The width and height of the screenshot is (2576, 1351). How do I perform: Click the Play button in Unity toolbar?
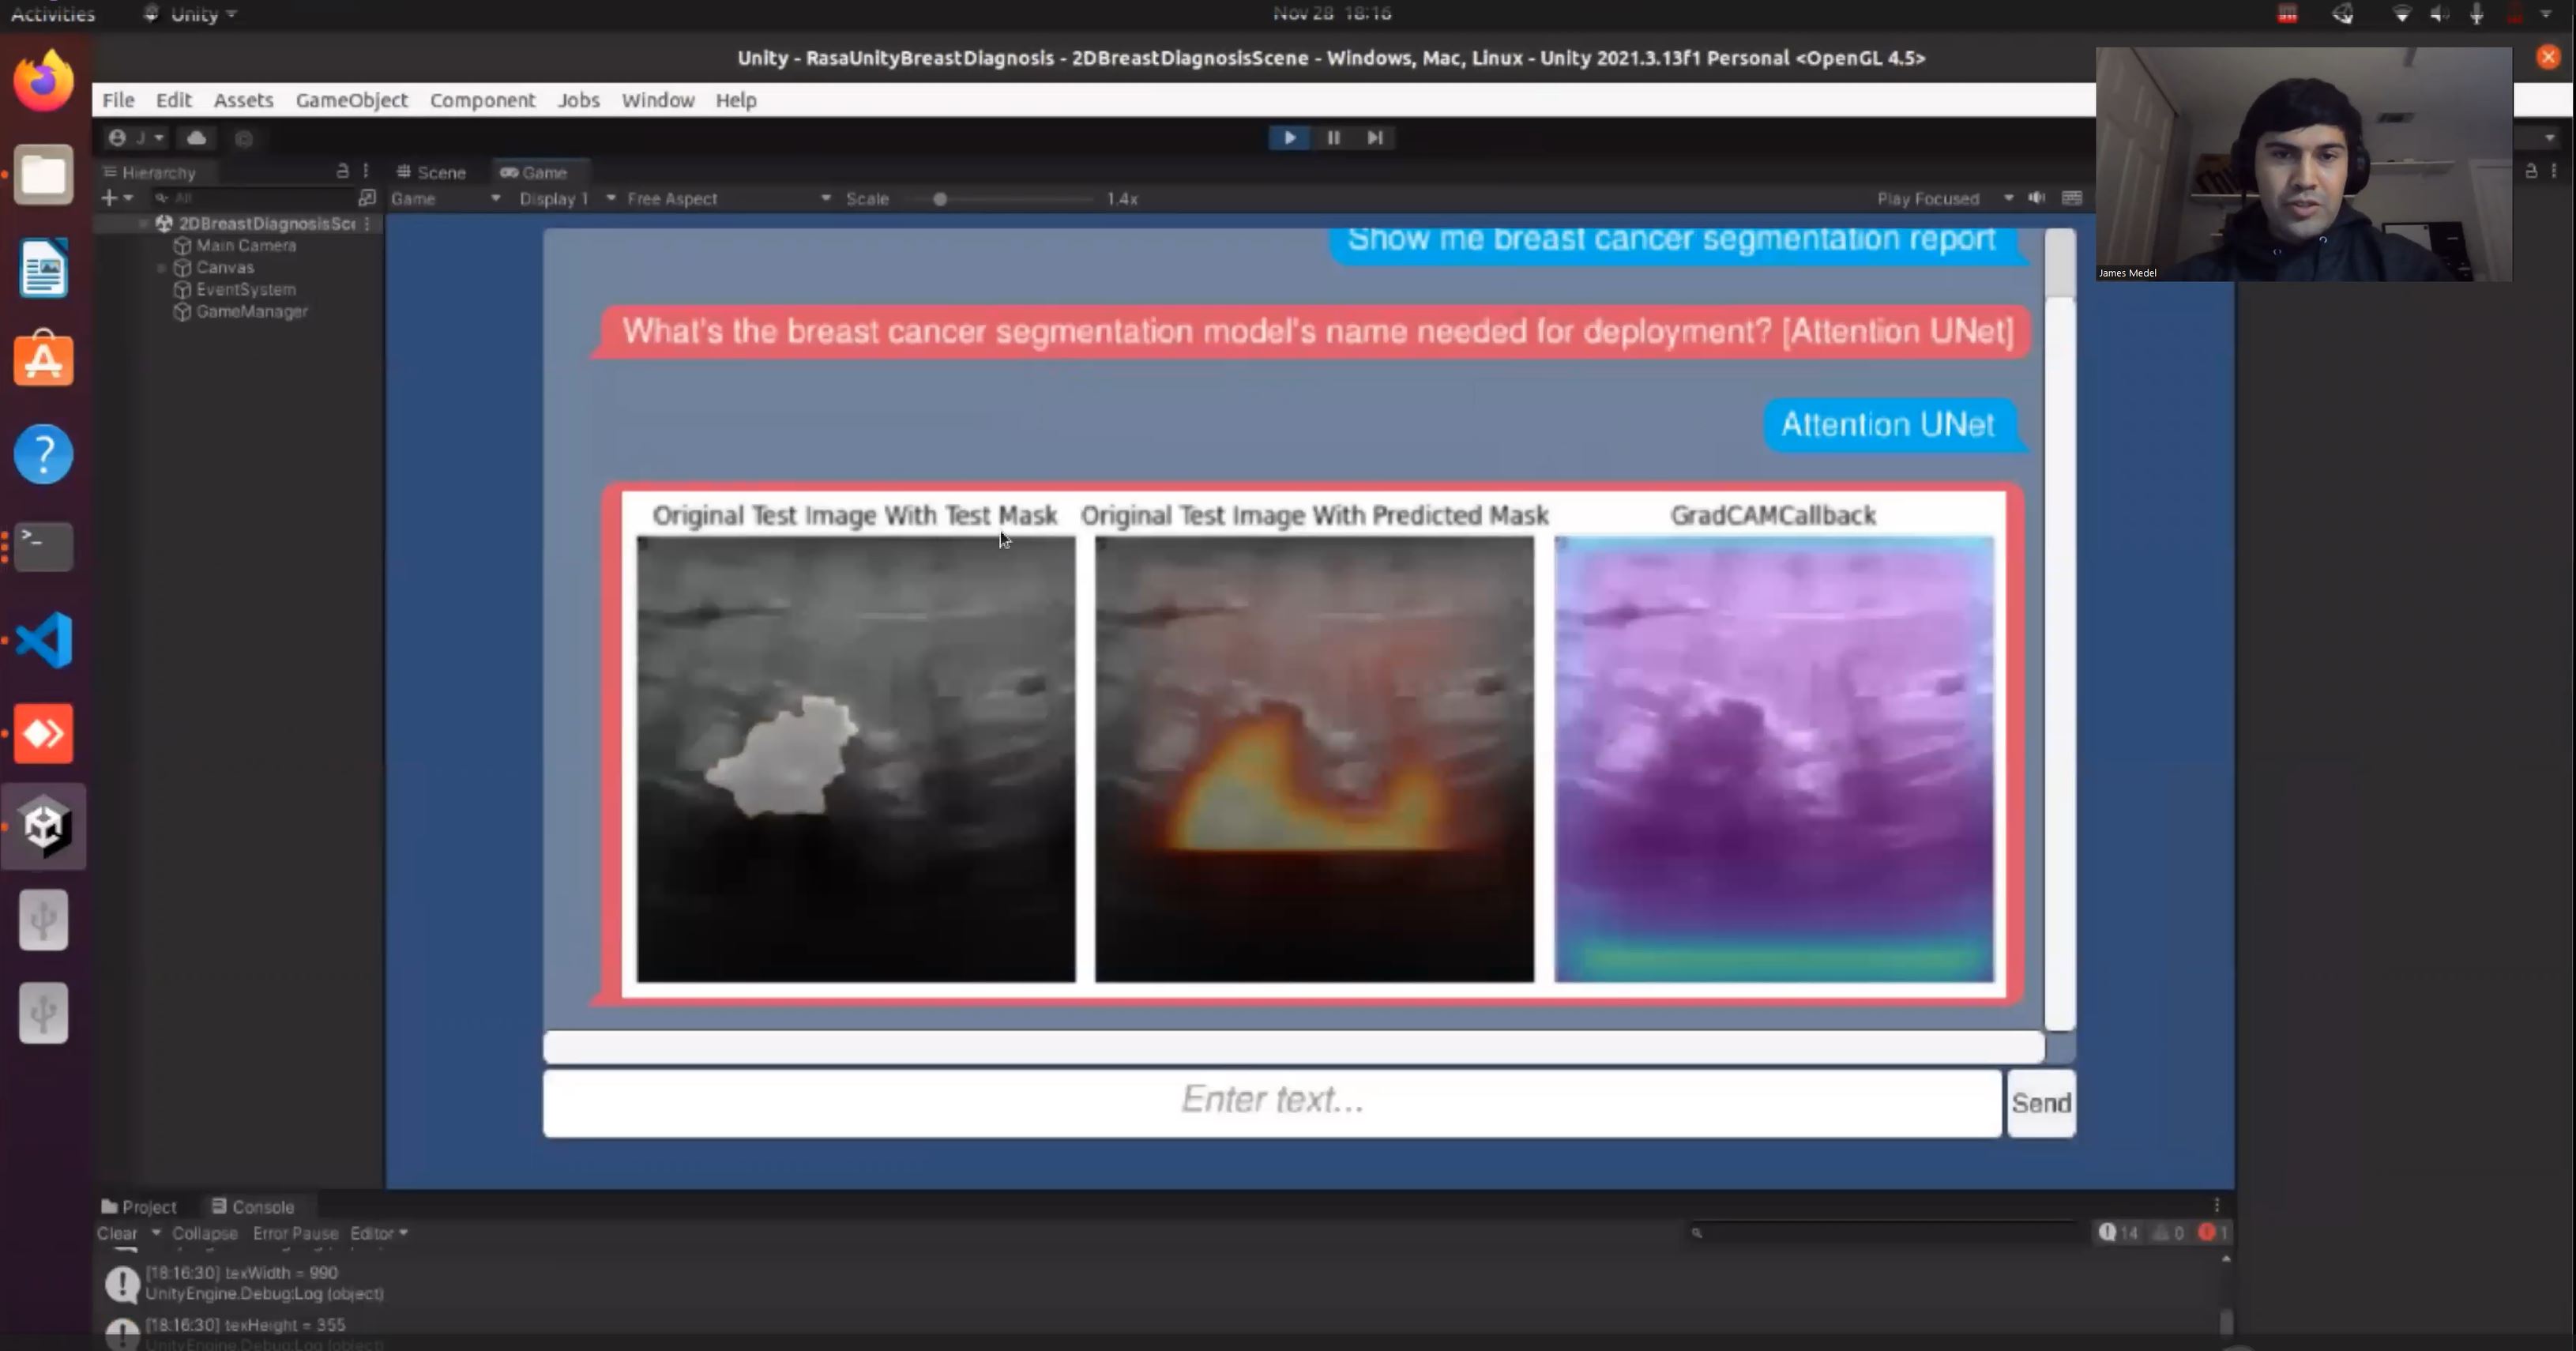click(1290, 137)
